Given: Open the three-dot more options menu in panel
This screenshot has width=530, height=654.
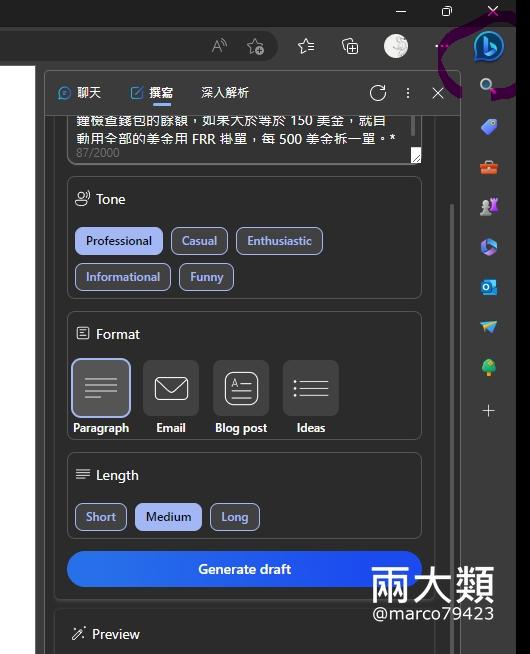Looking at the screenshot, I should coord(408,93).
